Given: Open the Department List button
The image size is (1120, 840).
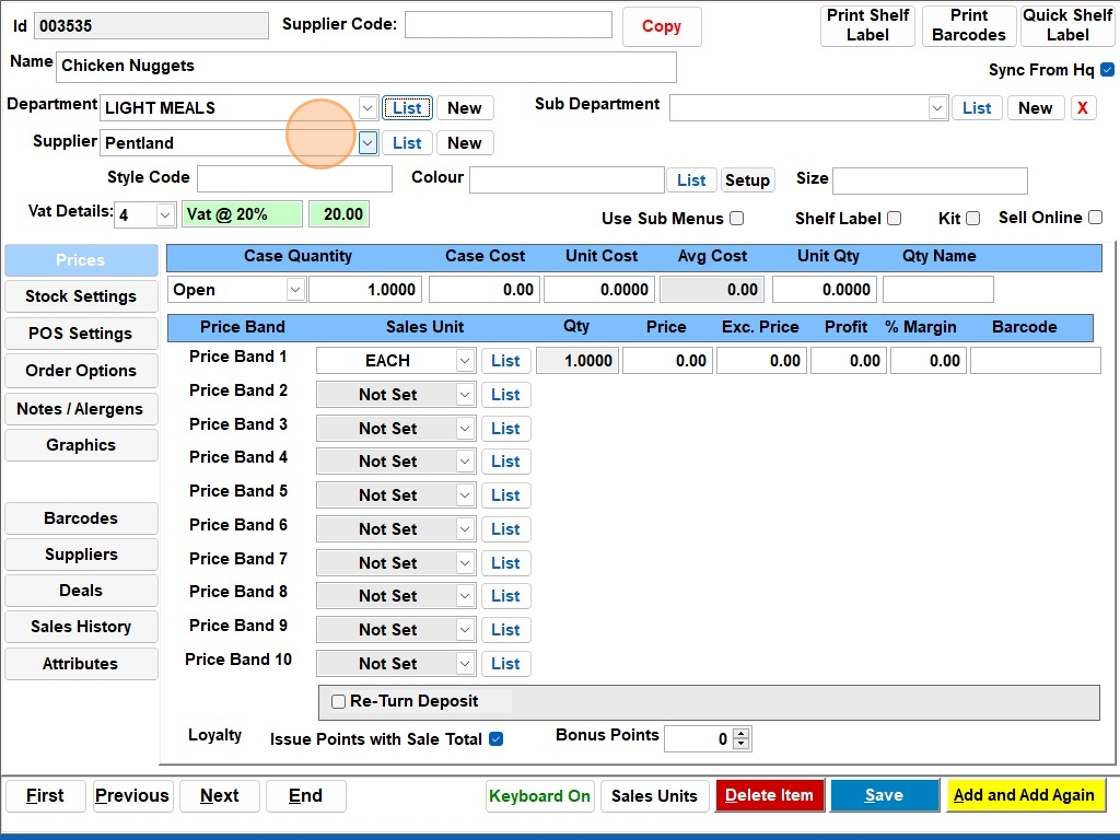Looking at the screenshot, I should [407, 108].
